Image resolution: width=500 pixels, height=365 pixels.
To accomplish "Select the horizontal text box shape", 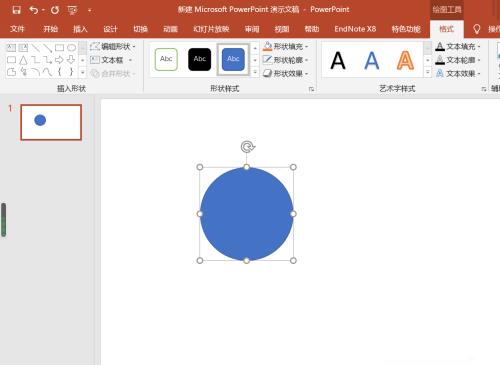I will tap(11, 48).
